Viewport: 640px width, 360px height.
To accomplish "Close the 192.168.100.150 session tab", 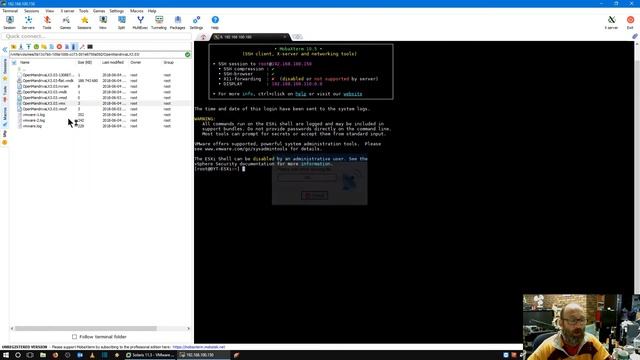I will click(285, 37).
